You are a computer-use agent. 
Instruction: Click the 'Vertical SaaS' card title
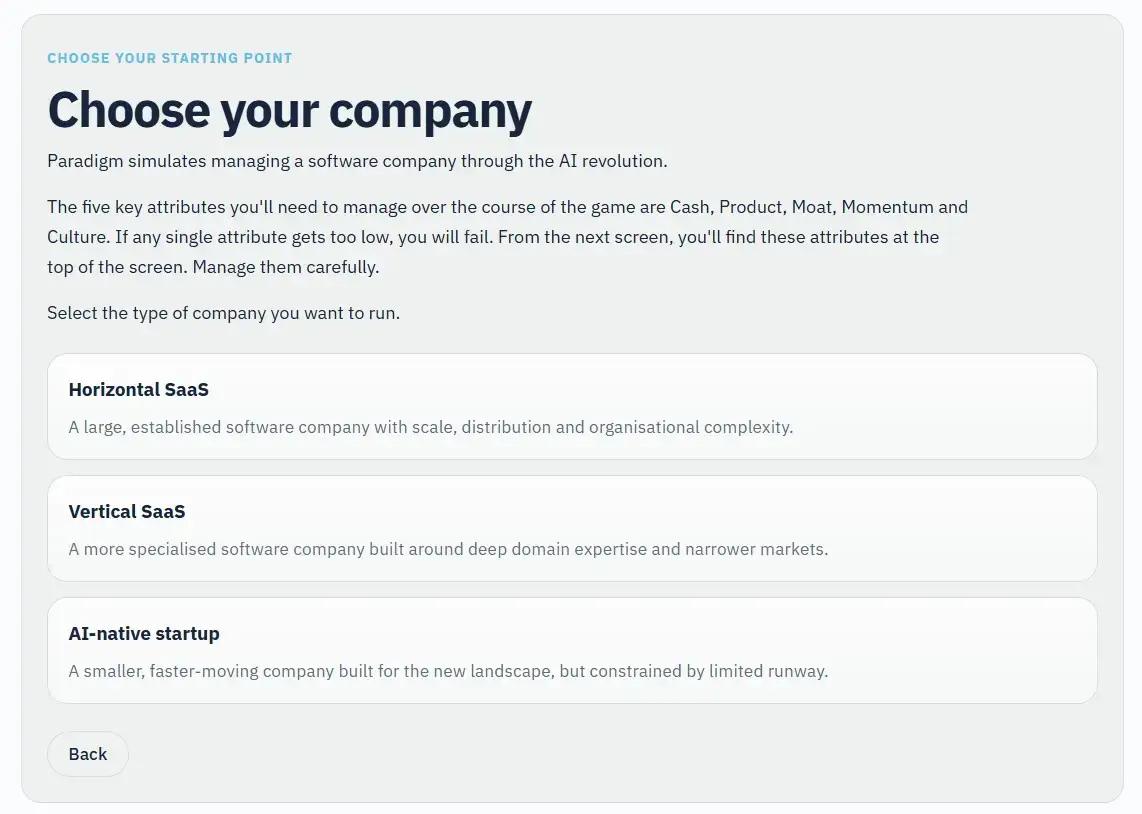point(127,511)
